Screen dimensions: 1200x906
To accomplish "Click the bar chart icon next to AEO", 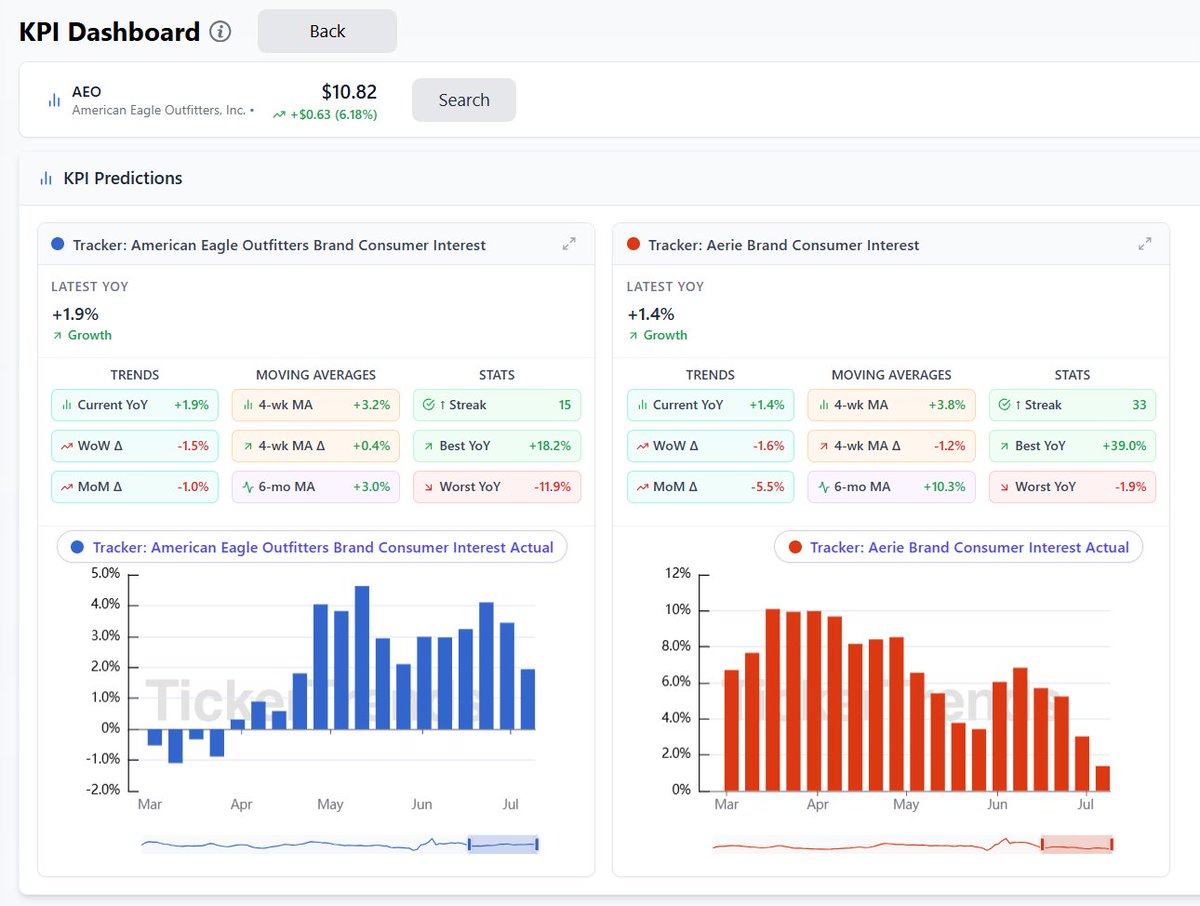I will point(54,100).
